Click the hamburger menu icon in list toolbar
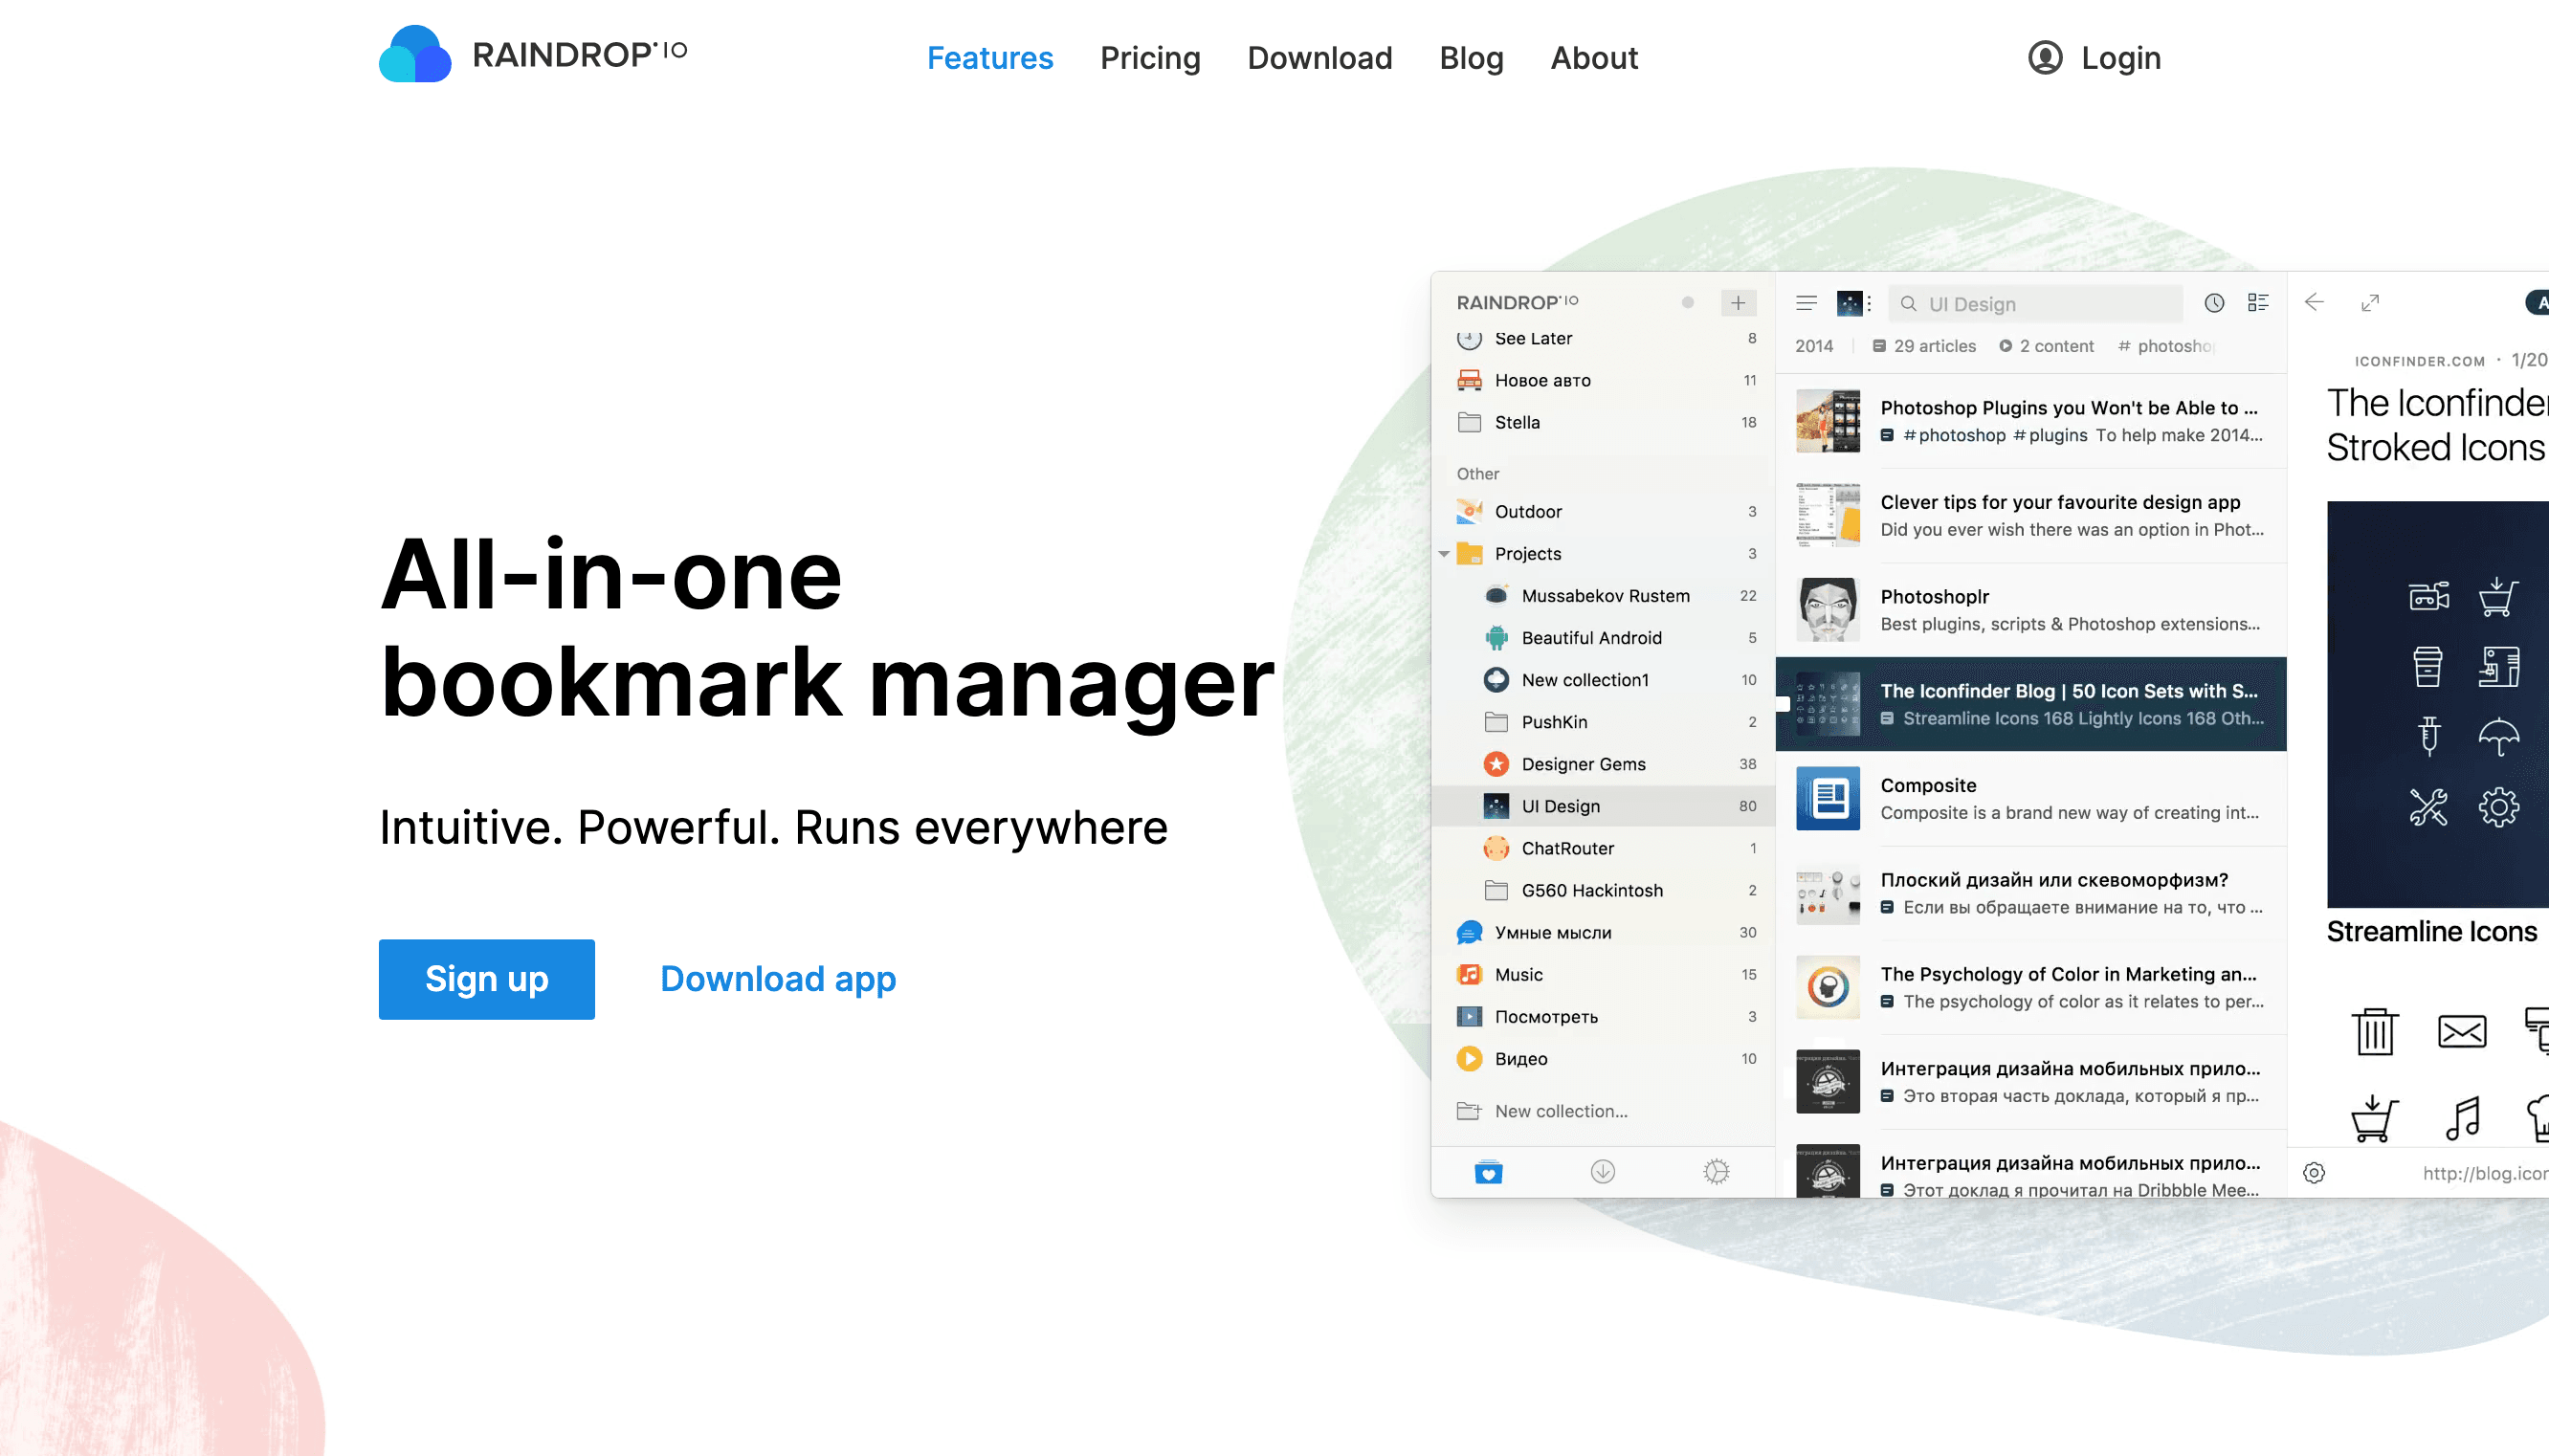This screenshot has height=1456, width=2549. [x=1806, y=303]
